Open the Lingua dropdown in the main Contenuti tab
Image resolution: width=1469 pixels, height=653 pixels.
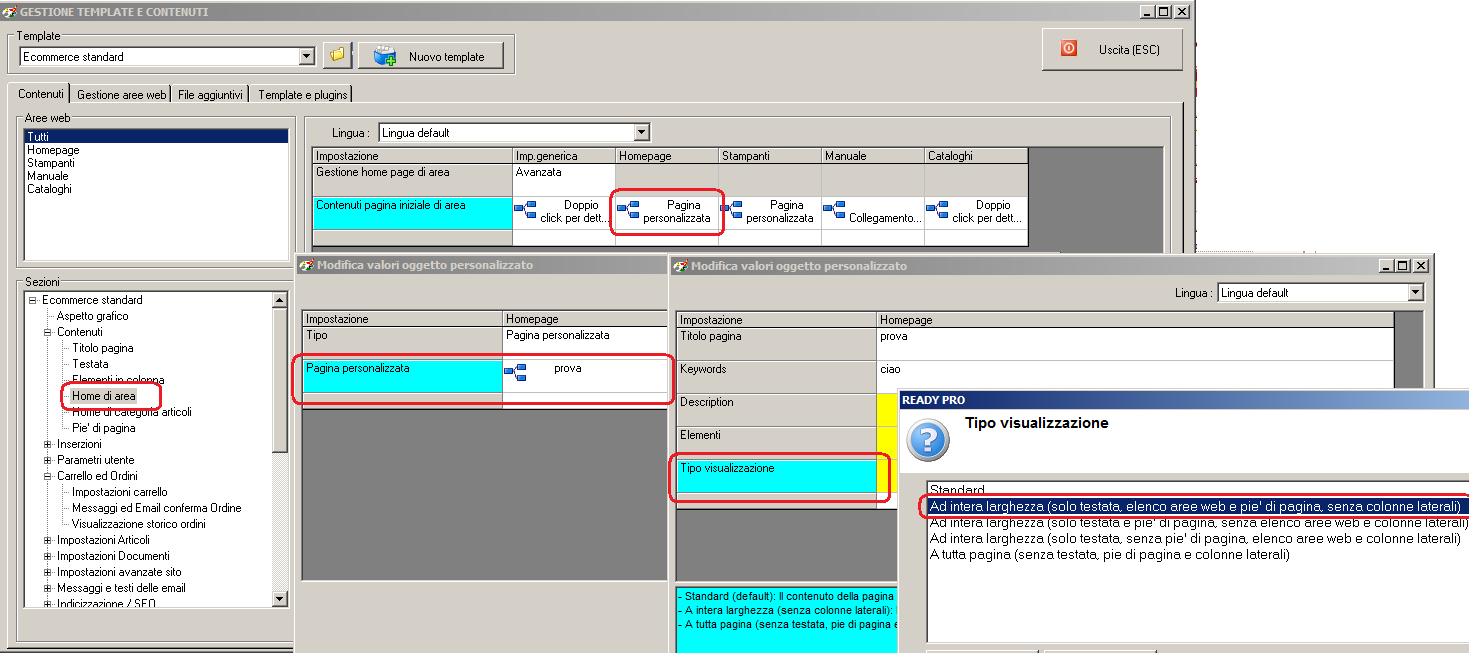click(x=641, y=132)
